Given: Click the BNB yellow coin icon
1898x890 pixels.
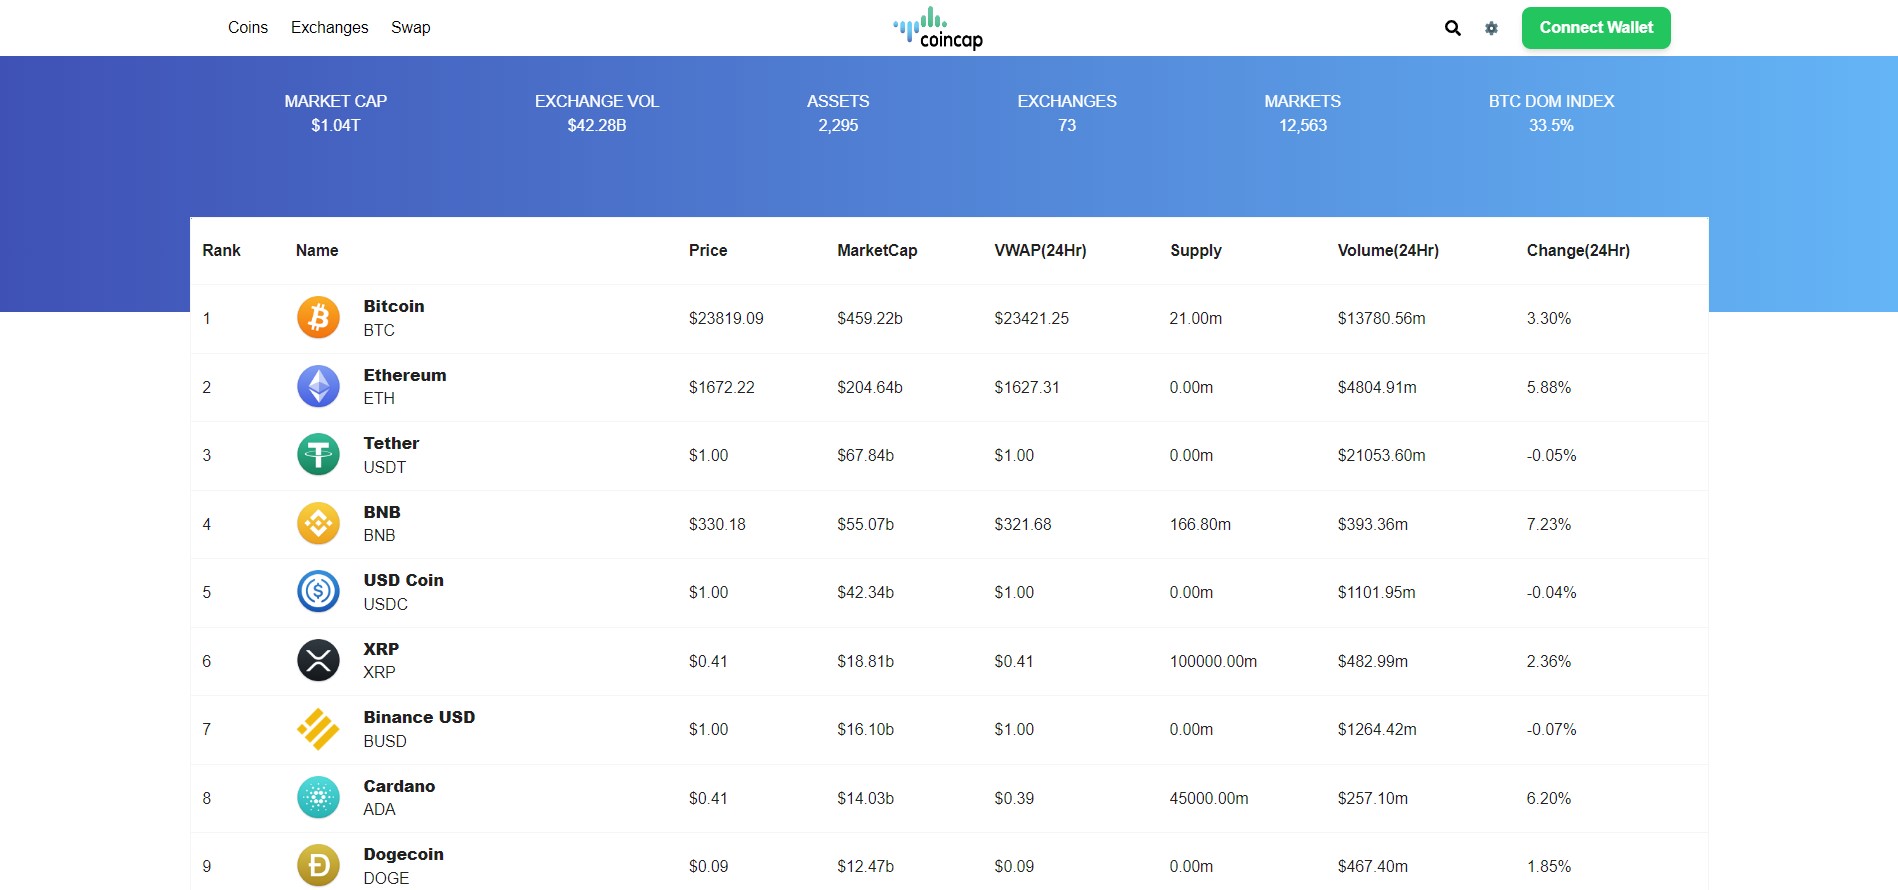Looking at the screenshot, I should click(318, 523).
